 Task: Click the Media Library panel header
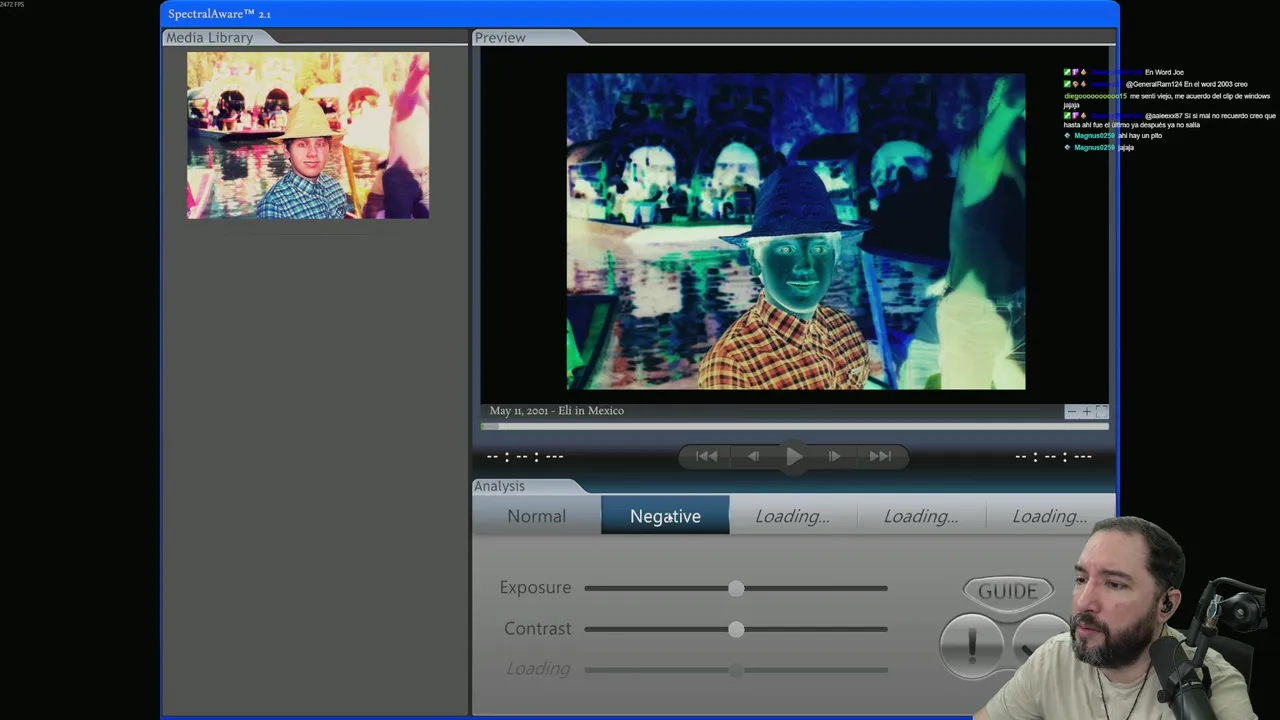pos(209,37)
